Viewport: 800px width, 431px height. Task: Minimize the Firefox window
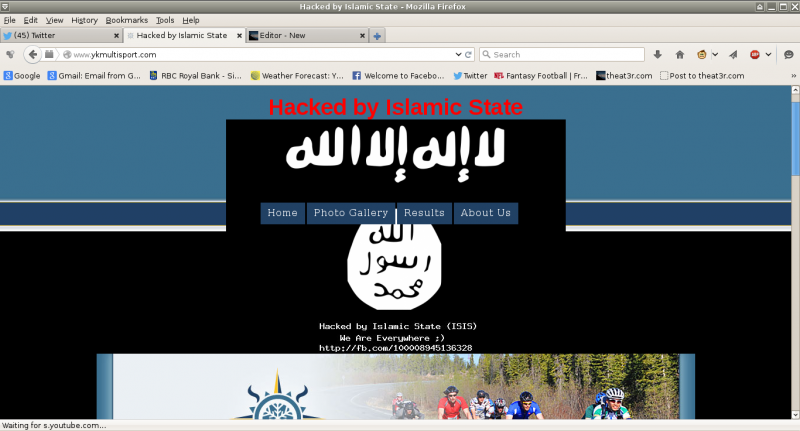pyautogui.click(x=771, y=7)
